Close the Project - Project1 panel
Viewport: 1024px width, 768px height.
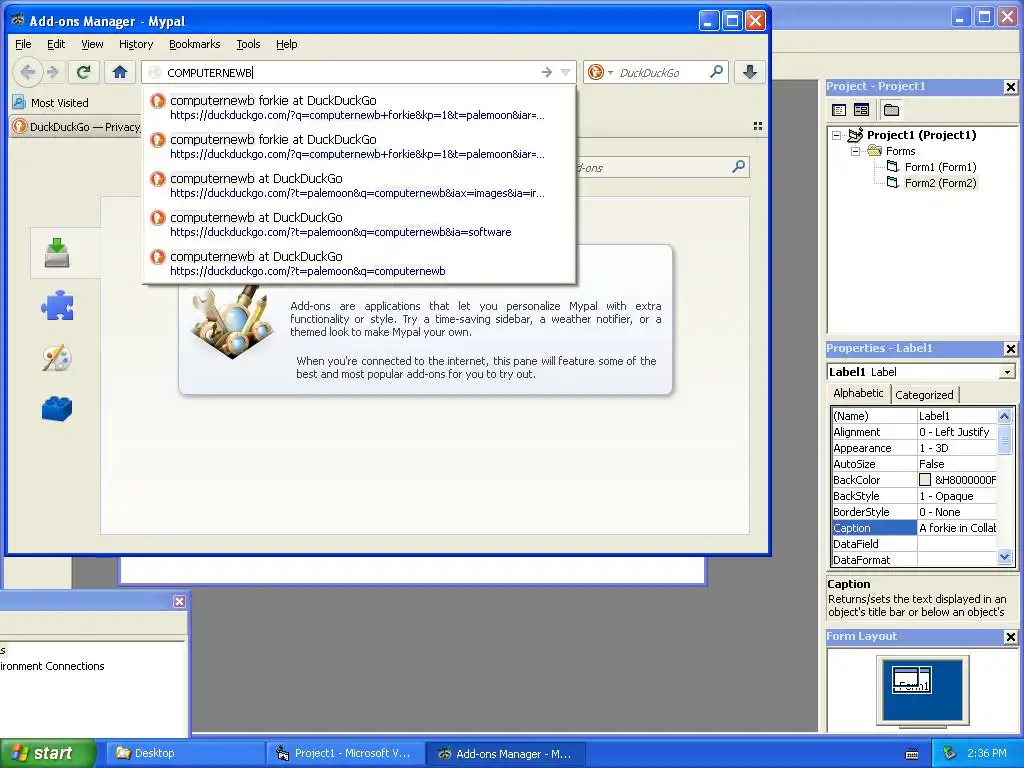(x=1010, y=87)
